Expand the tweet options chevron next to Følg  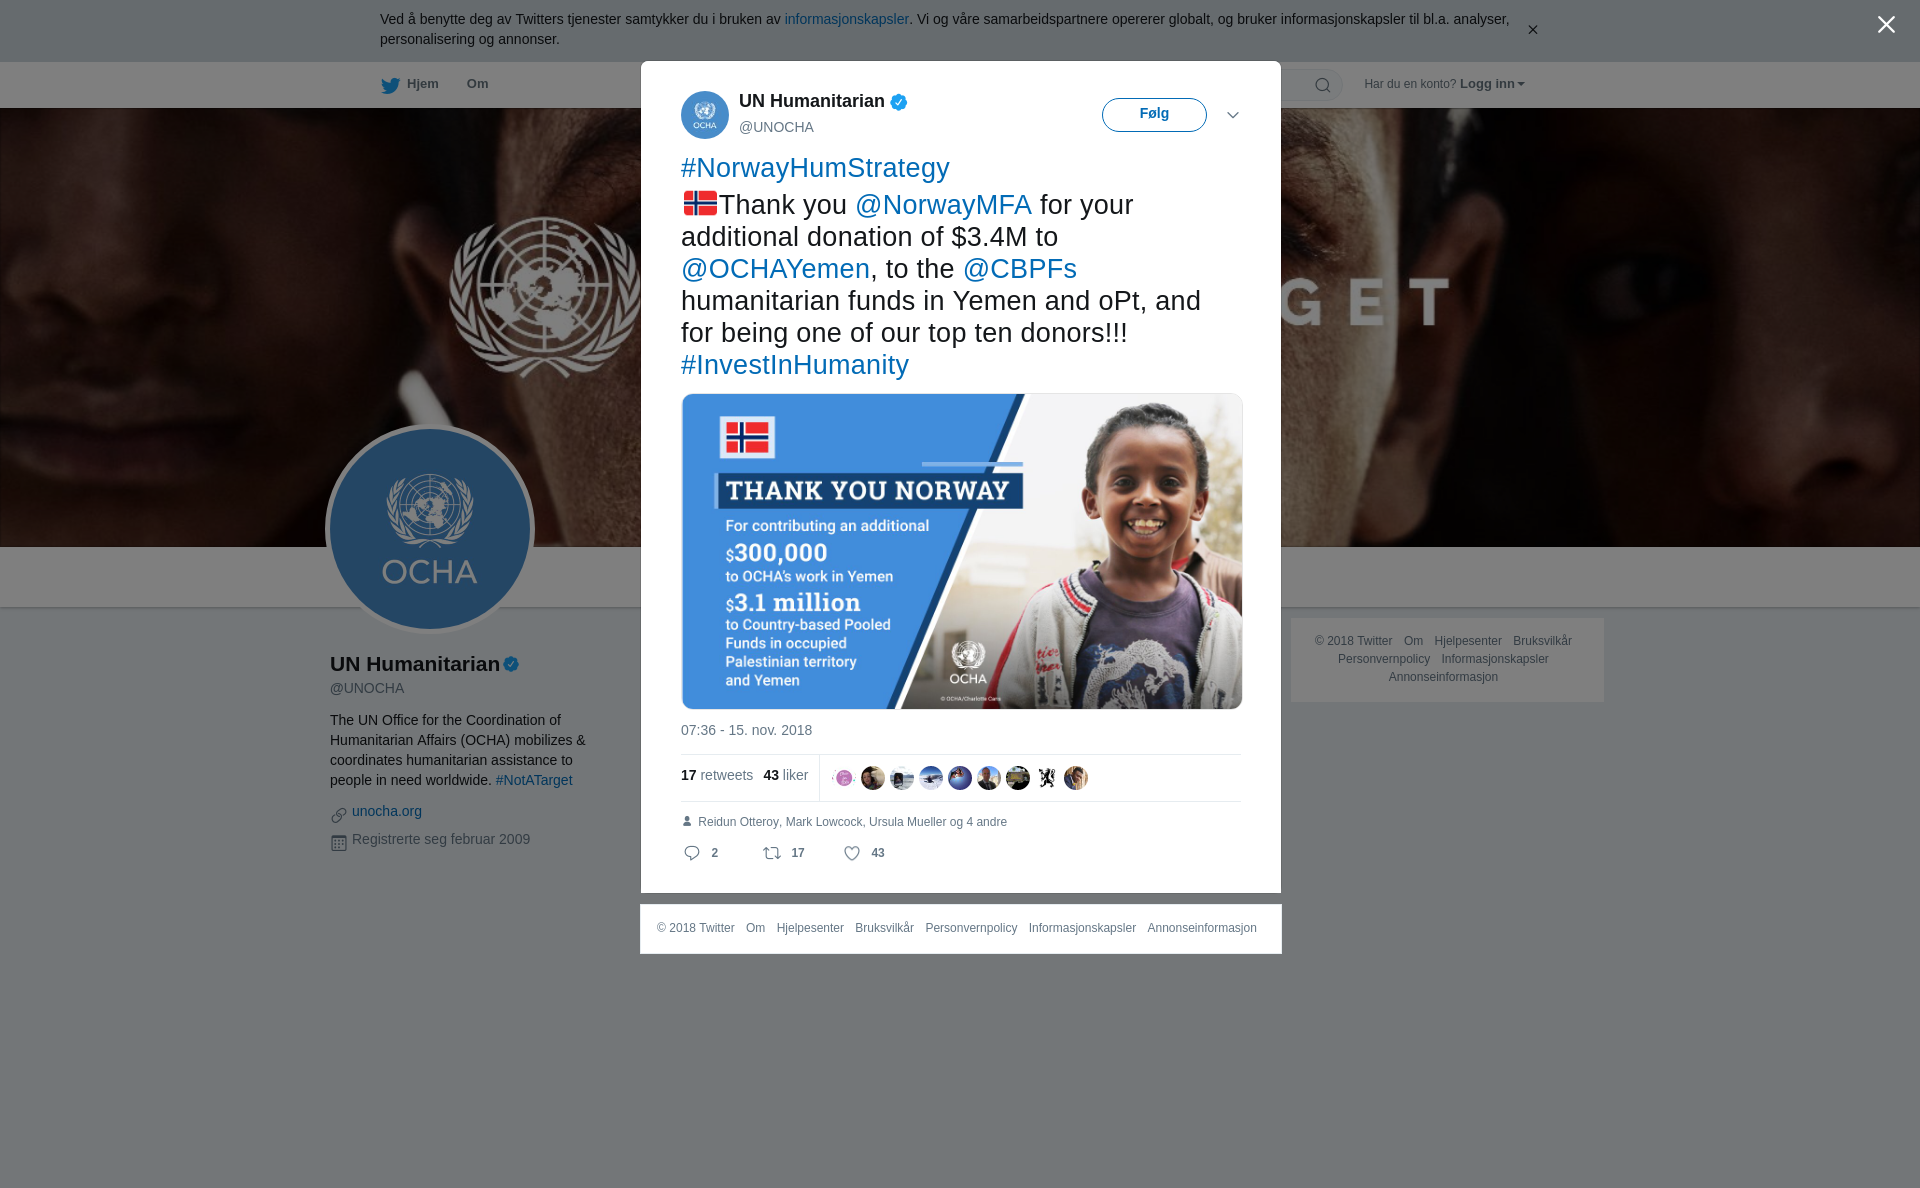(1233, 115)
